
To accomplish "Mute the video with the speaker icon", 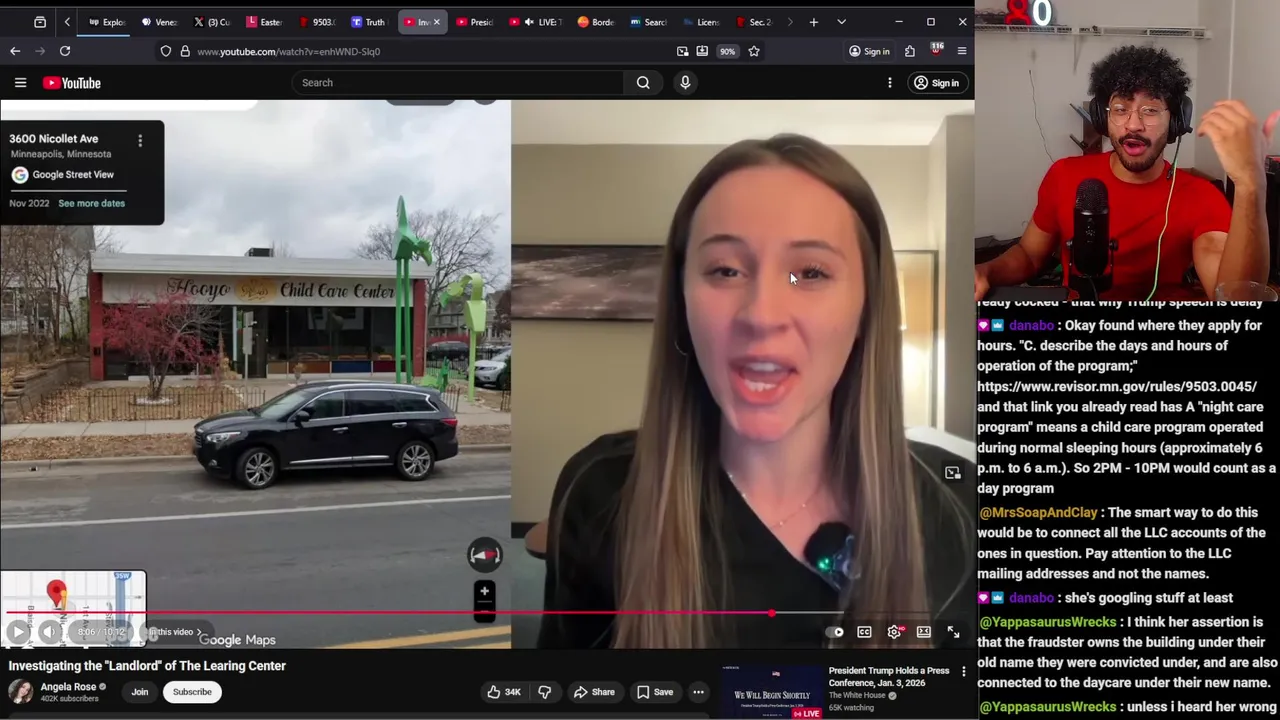I will click(x=50, y=632).
